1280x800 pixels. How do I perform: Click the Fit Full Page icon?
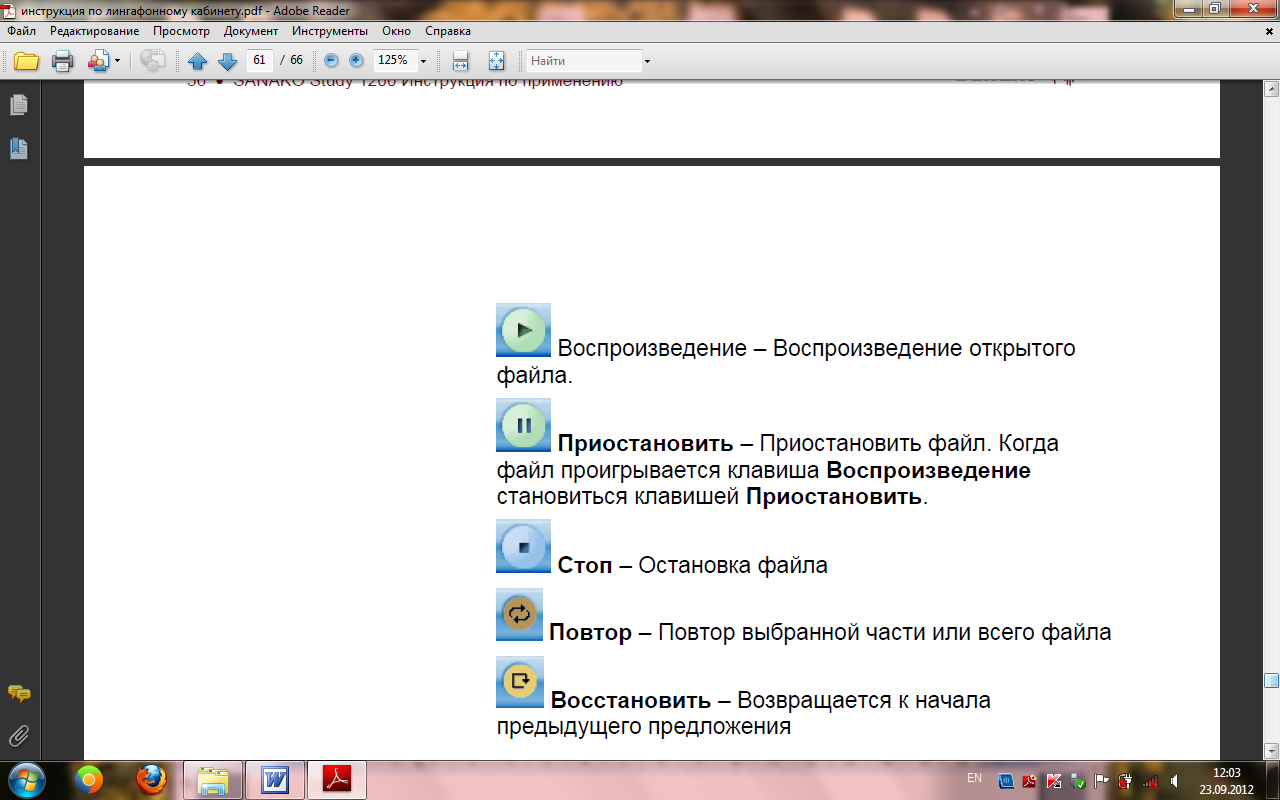coord(497,61)
